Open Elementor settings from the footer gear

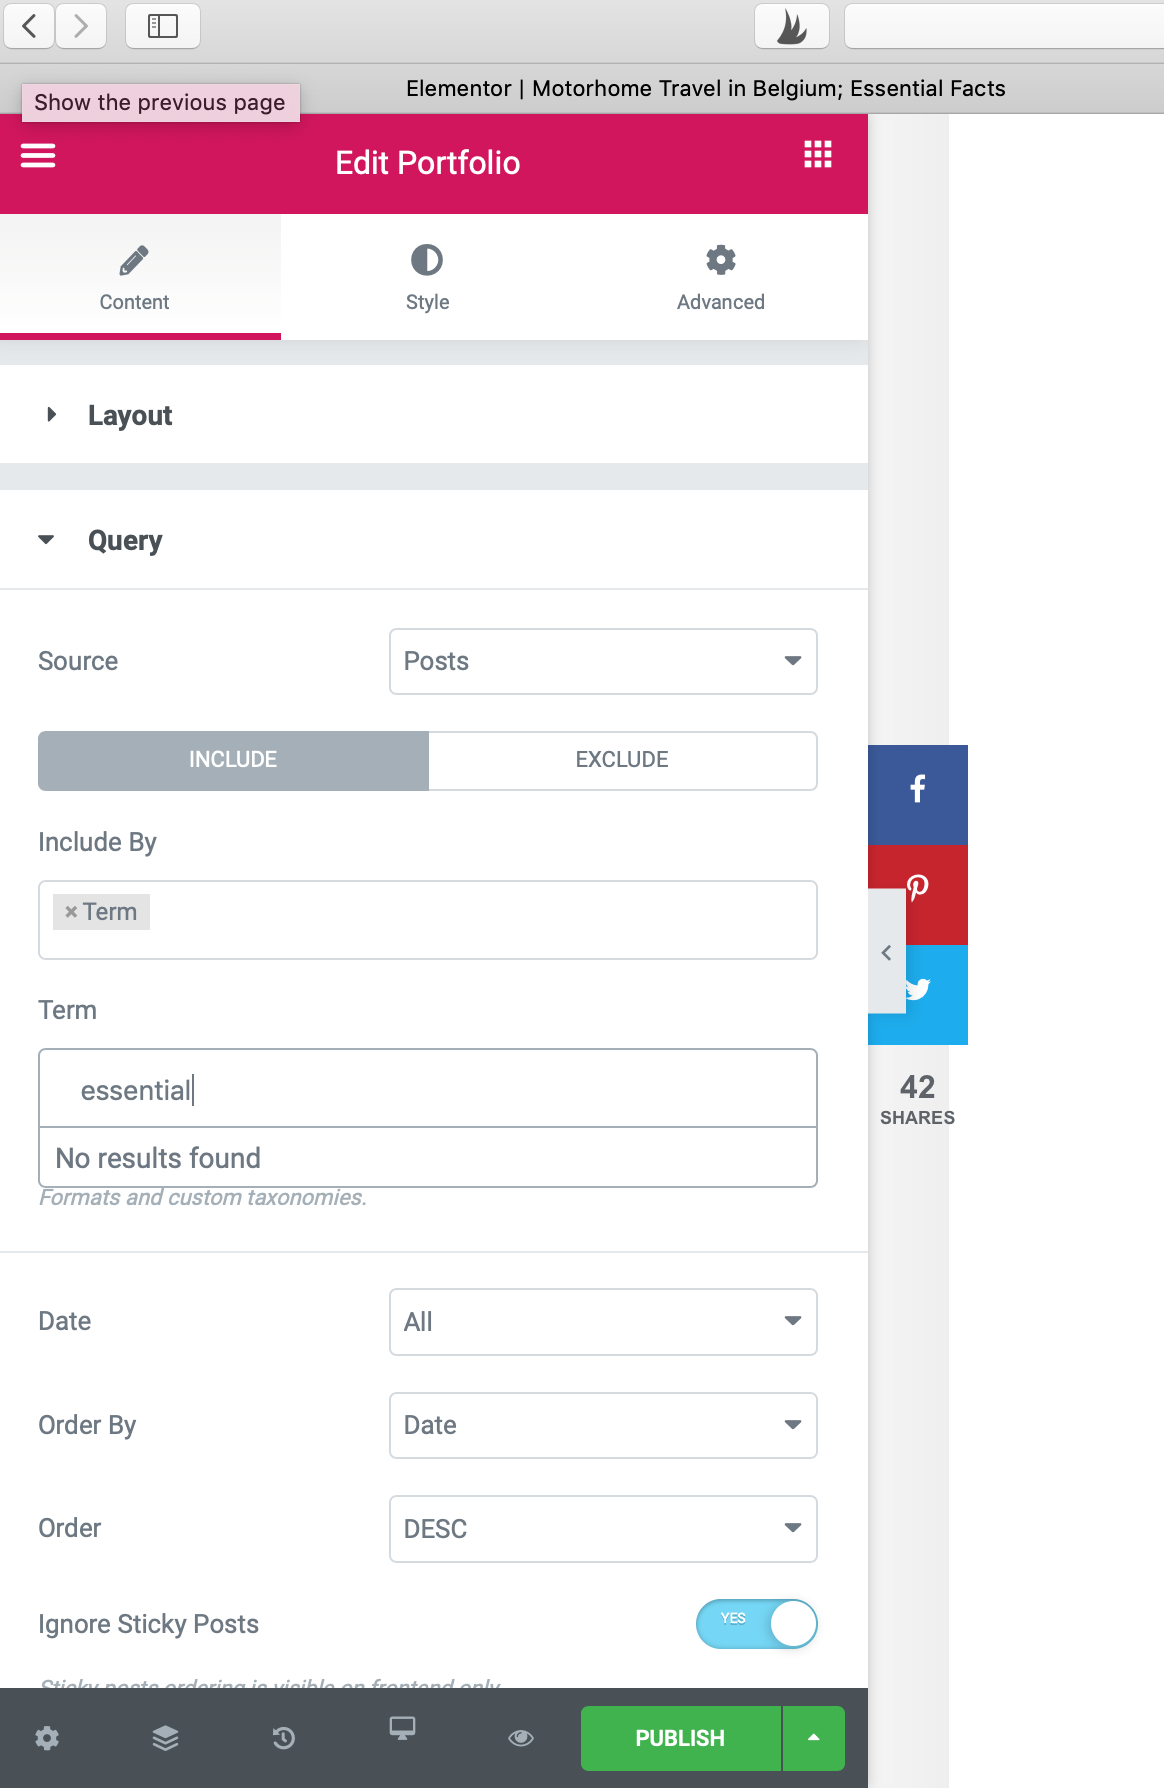(x=47, y=1738)
